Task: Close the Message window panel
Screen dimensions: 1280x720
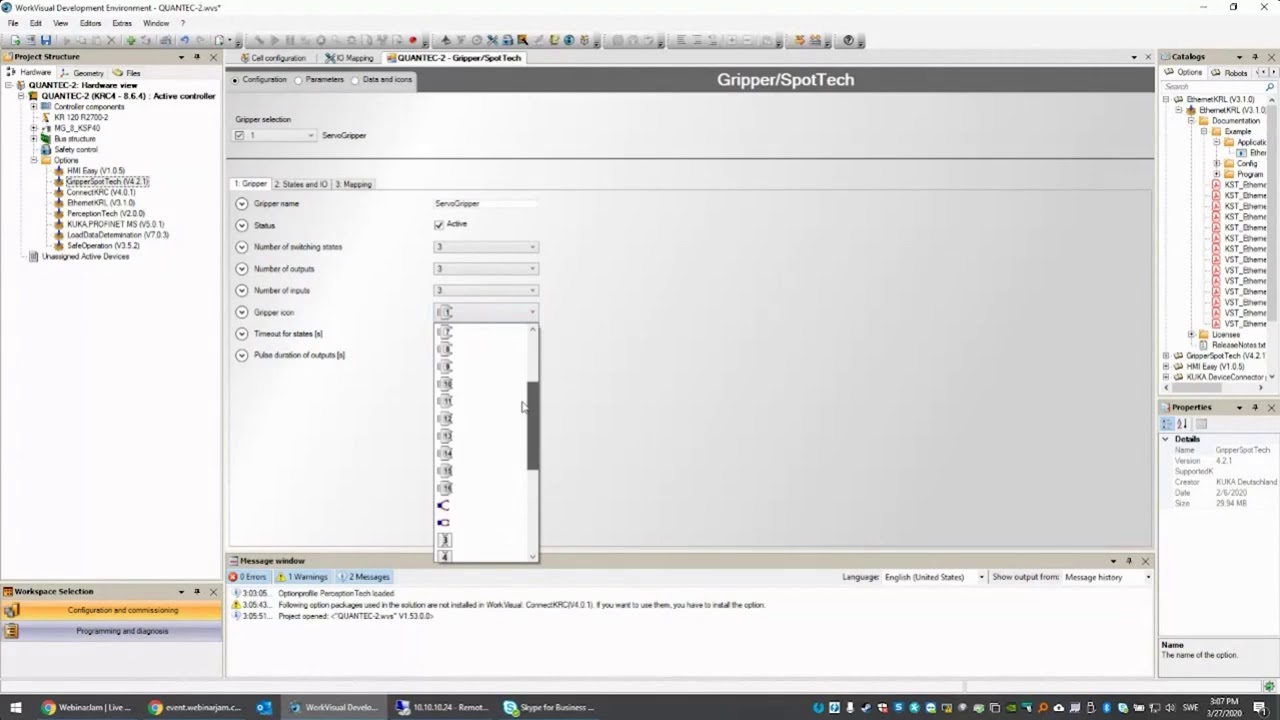Action: [x=1145, y=561]
